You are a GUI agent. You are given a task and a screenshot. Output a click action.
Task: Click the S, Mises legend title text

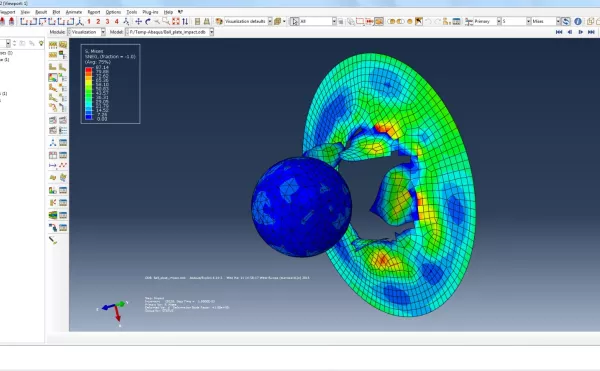(x=94, y=51)
